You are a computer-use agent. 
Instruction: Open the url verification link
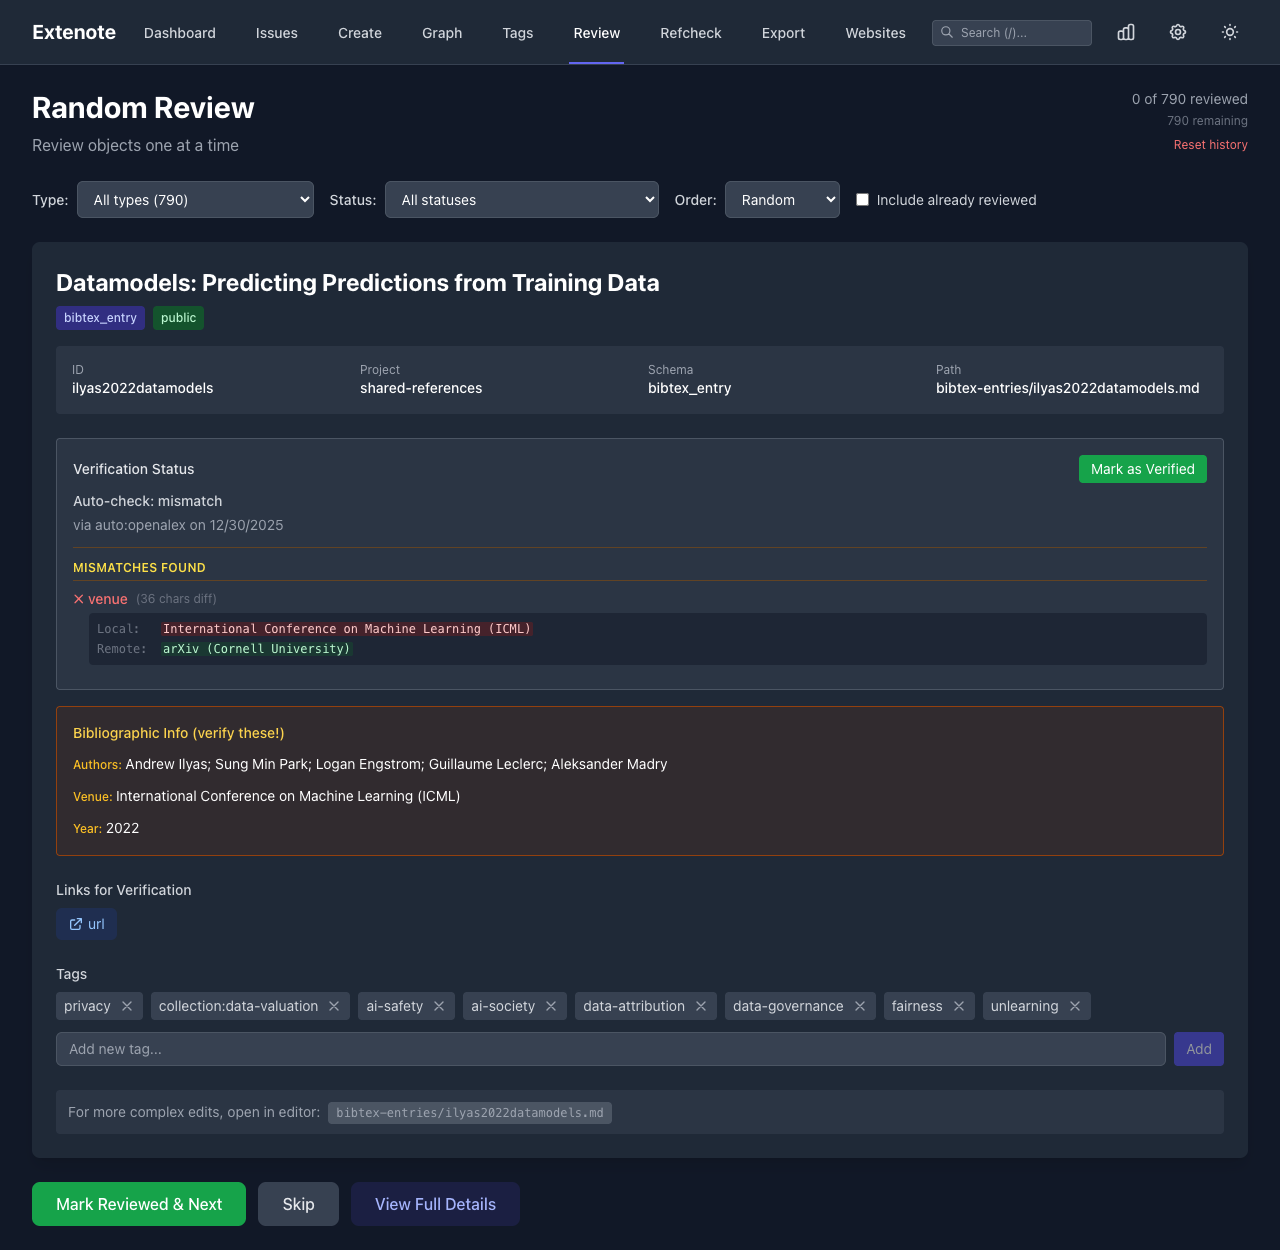87,924
